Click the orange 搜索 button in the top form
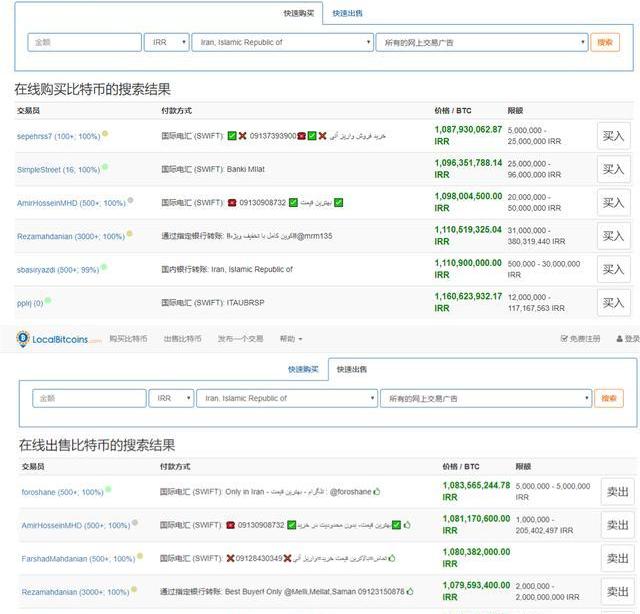 tap(605, 42)
